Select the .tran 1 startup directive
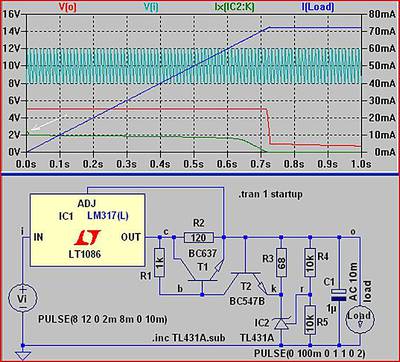Viewport: 400px width, 362px height. point(270,194)
